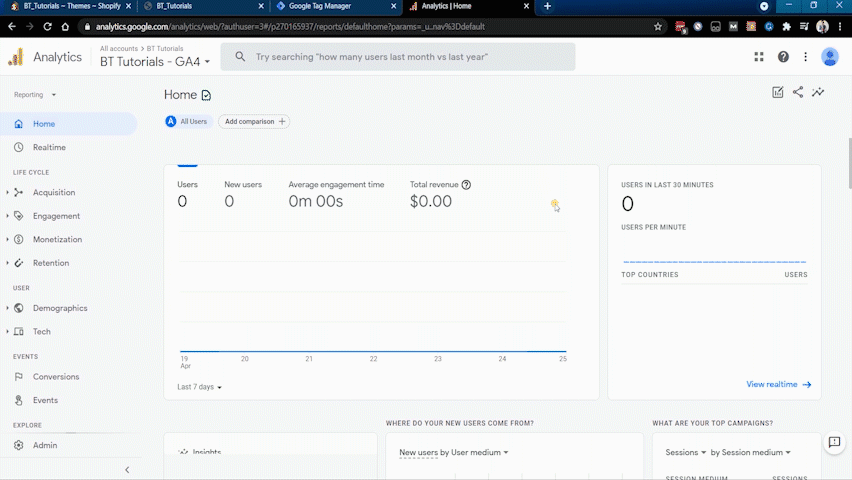This screenshot has height=480, width=852.
Task: Select the Average engagement time metric
Action: 336,194
